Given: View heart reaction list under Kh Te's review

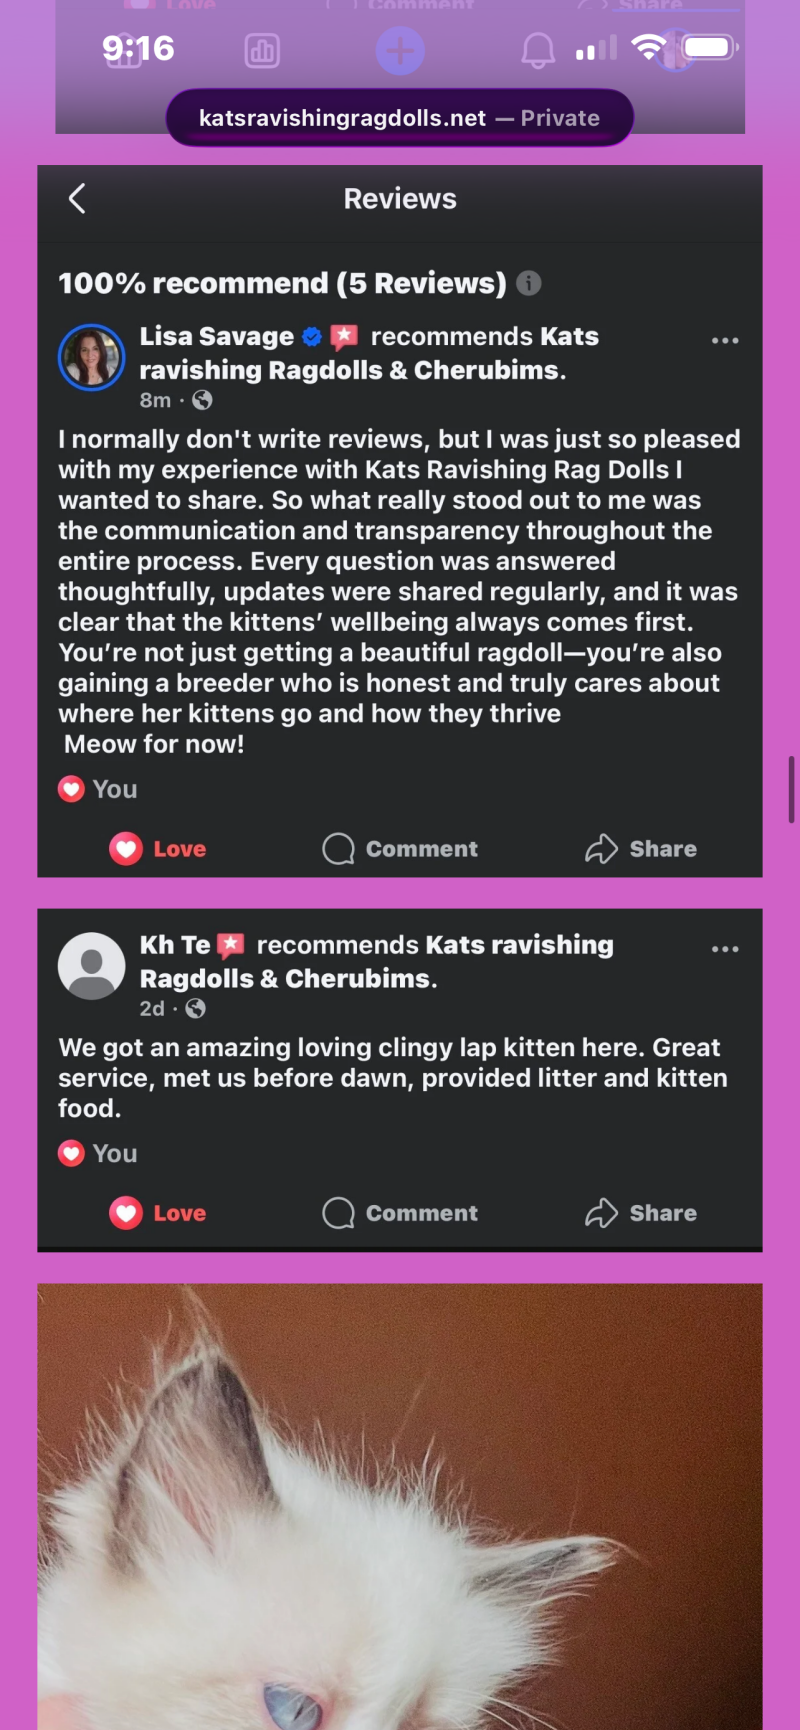Looking at the screenshot, I should tap(98, 1154).
